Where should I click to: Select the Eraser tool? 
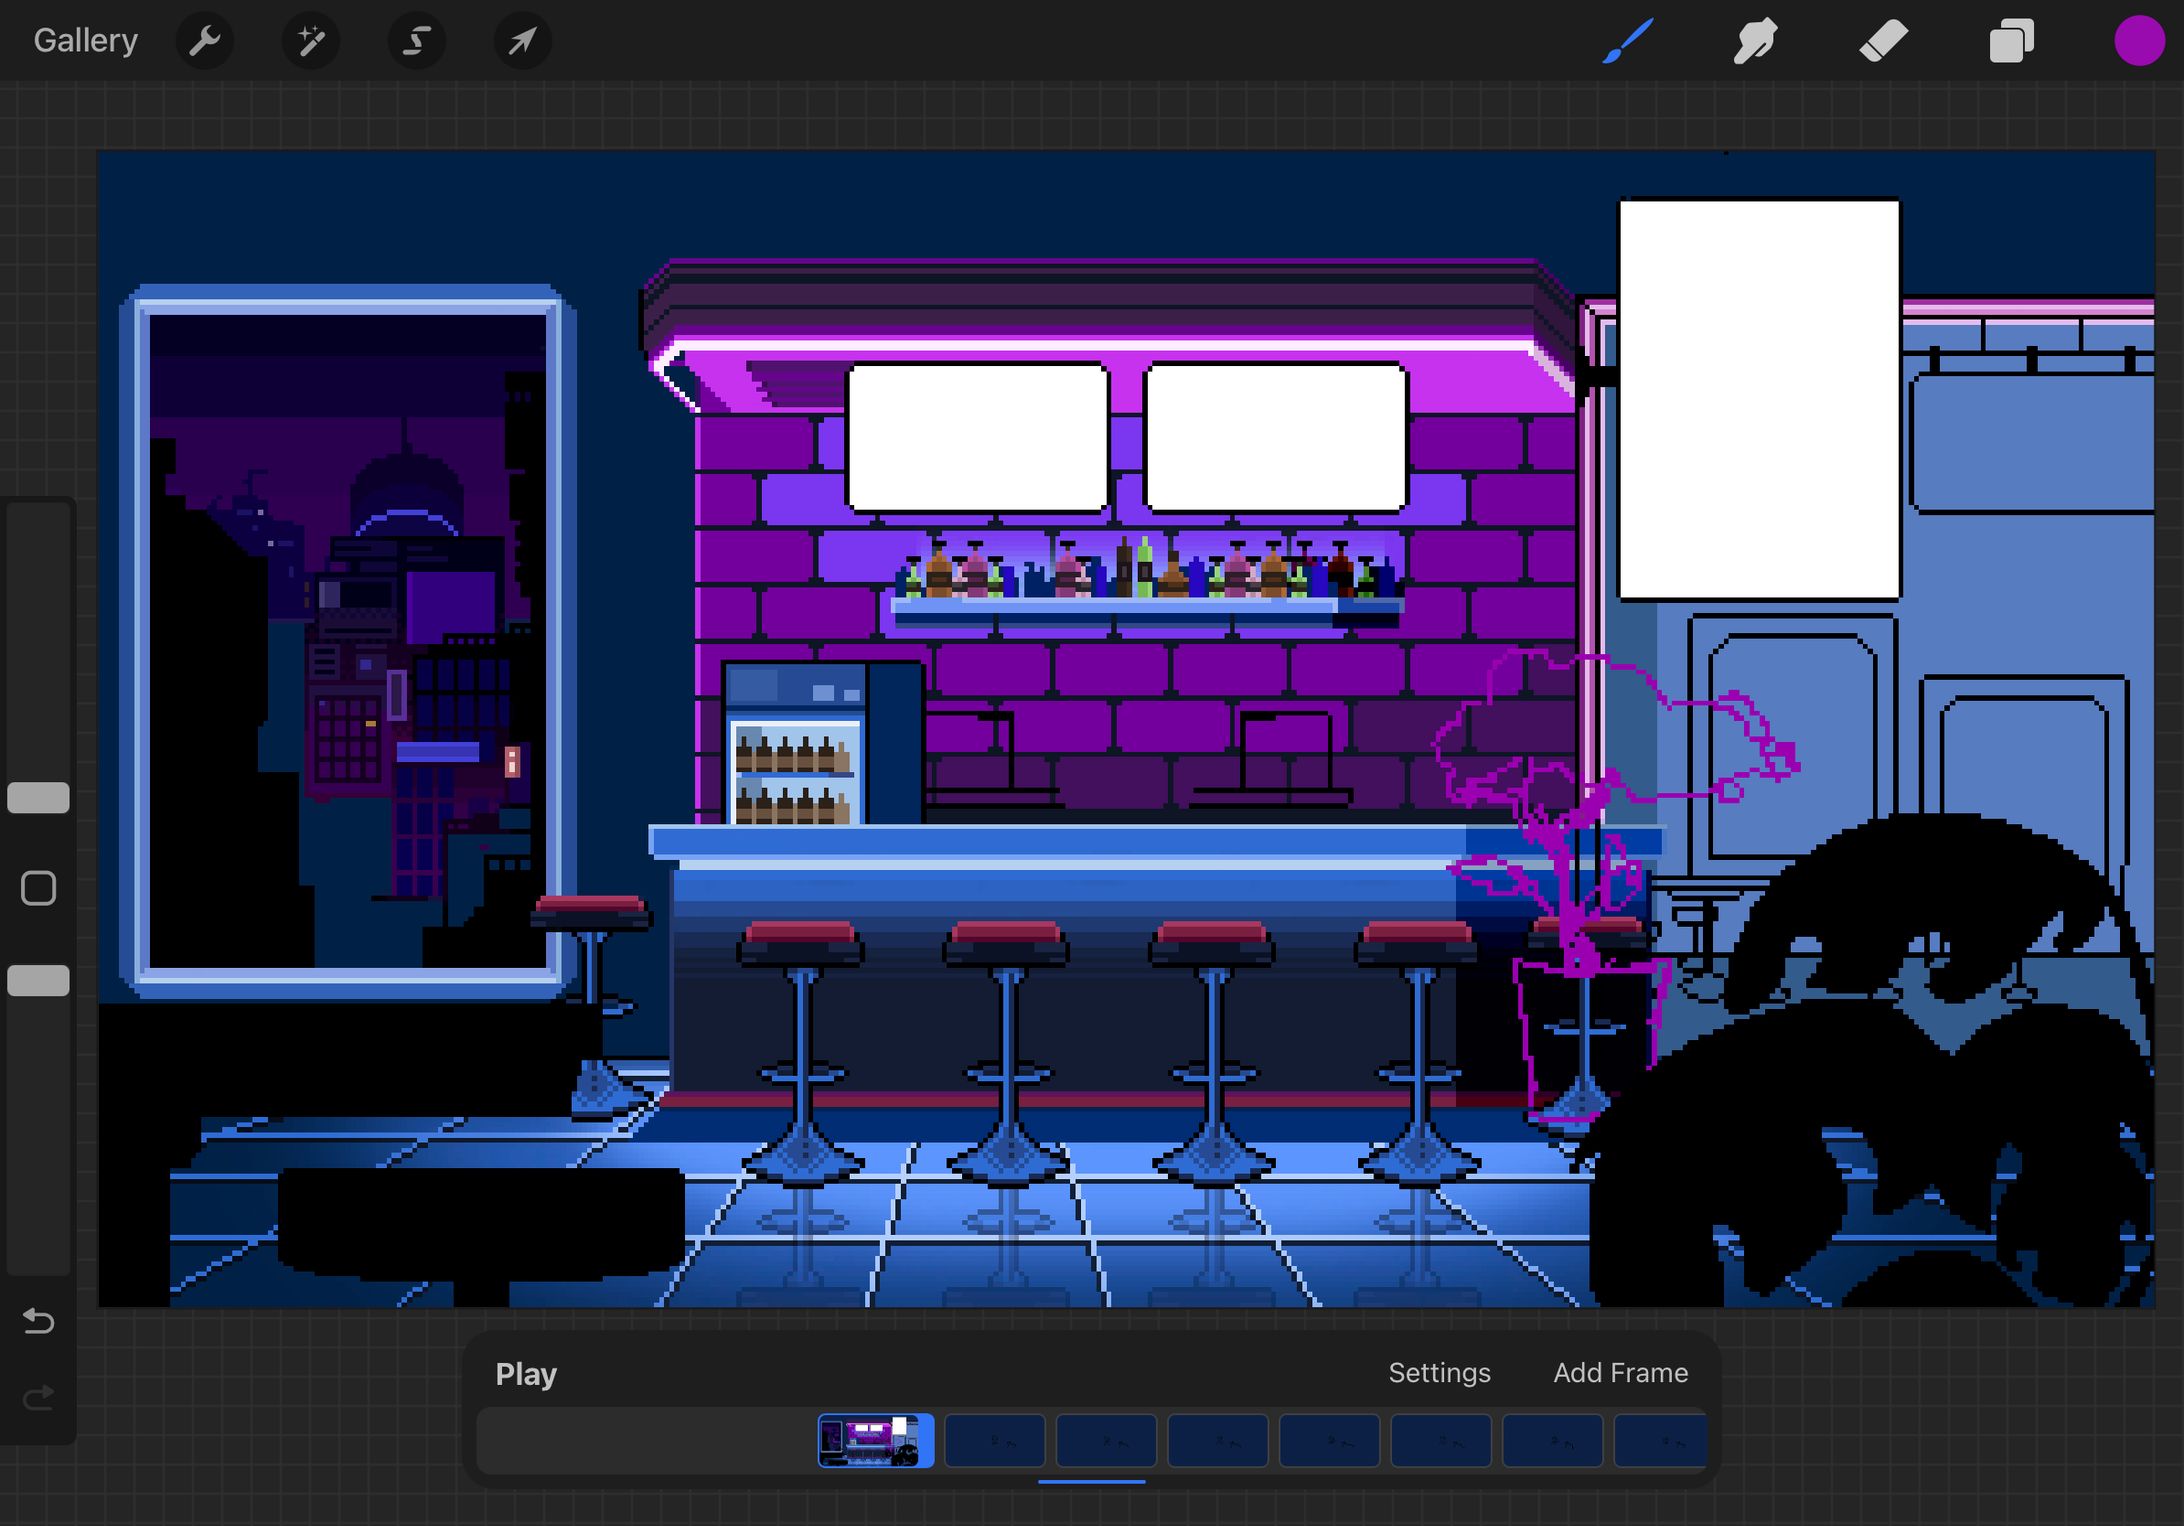[x=1883, y=41]
